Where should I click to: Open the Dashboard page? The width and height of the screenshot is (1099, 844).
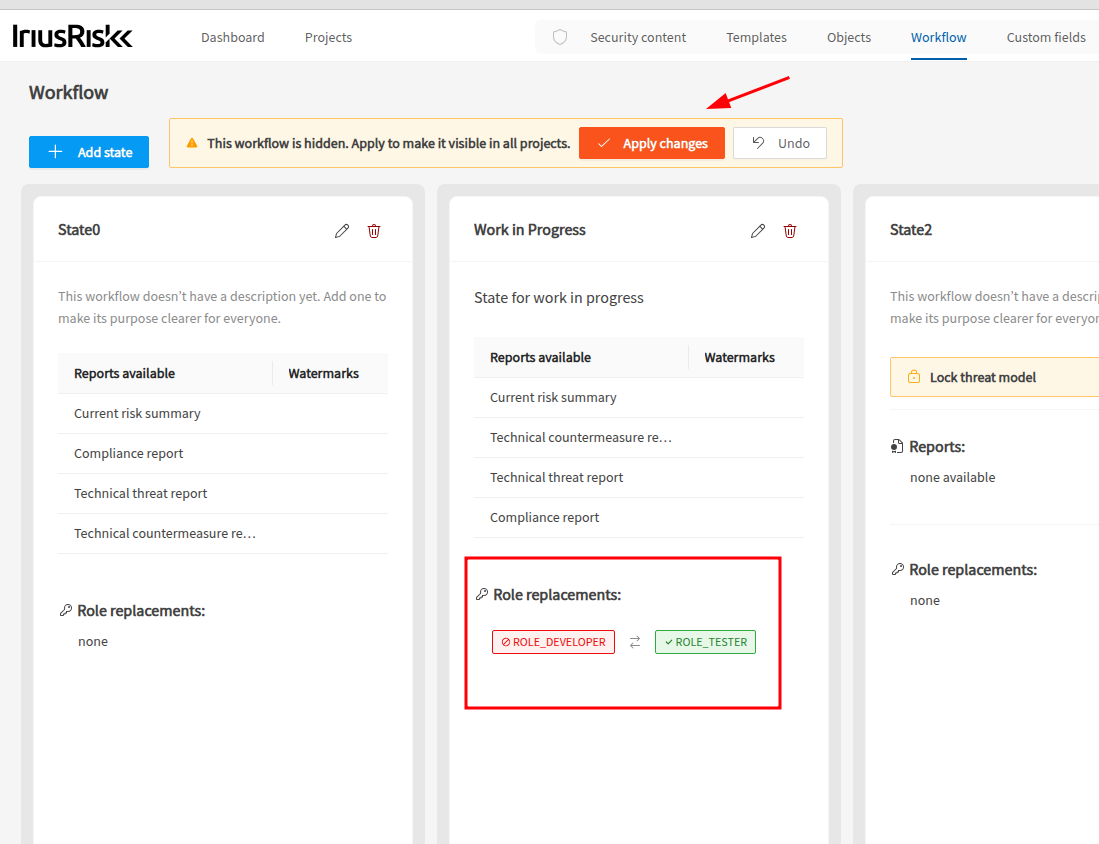[x=233, y=37]
